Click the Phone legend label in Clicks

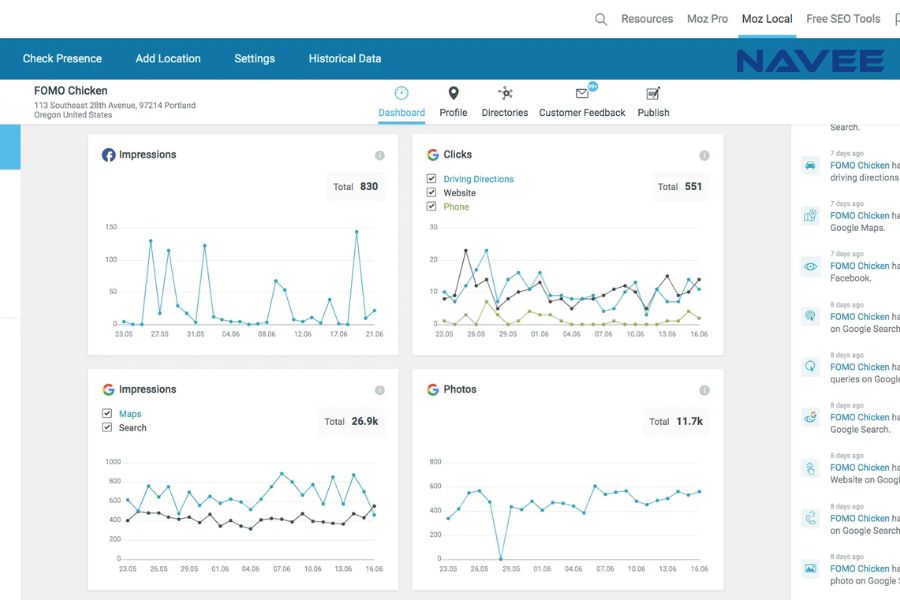click(x=456, y=207)
